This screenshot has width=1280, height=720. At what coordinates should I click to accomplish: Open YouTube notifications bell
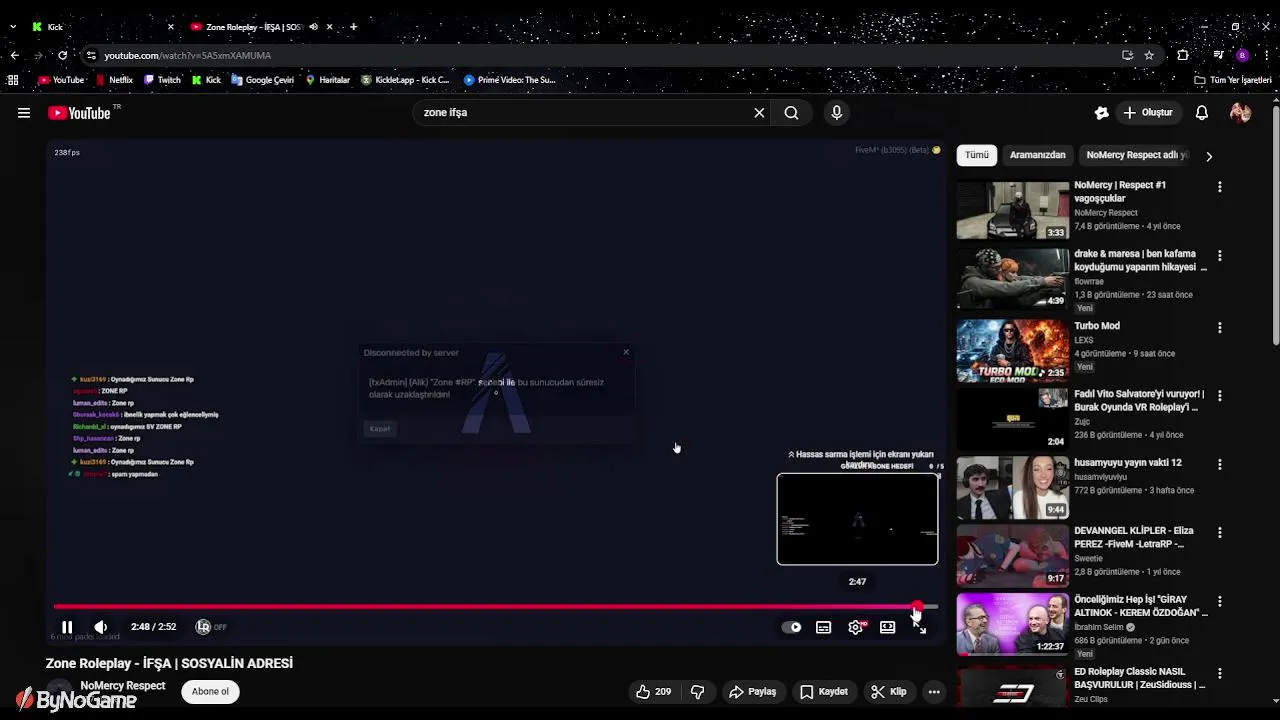point(1202,113)
